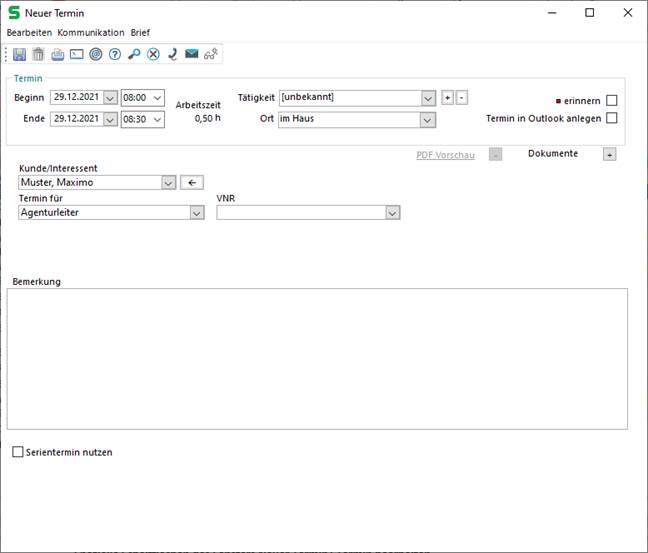Open the Brief menu
This screenshot has height=553, width=648.
pyautogui.click(x=140, y=32)
